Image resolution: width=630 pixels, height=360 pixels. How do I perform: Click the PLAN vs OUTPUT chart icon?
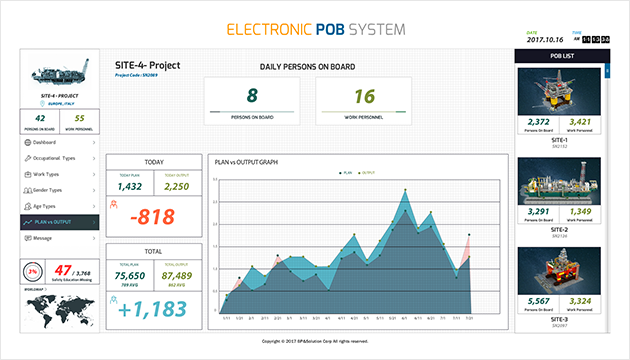click(x=28, y=222)
